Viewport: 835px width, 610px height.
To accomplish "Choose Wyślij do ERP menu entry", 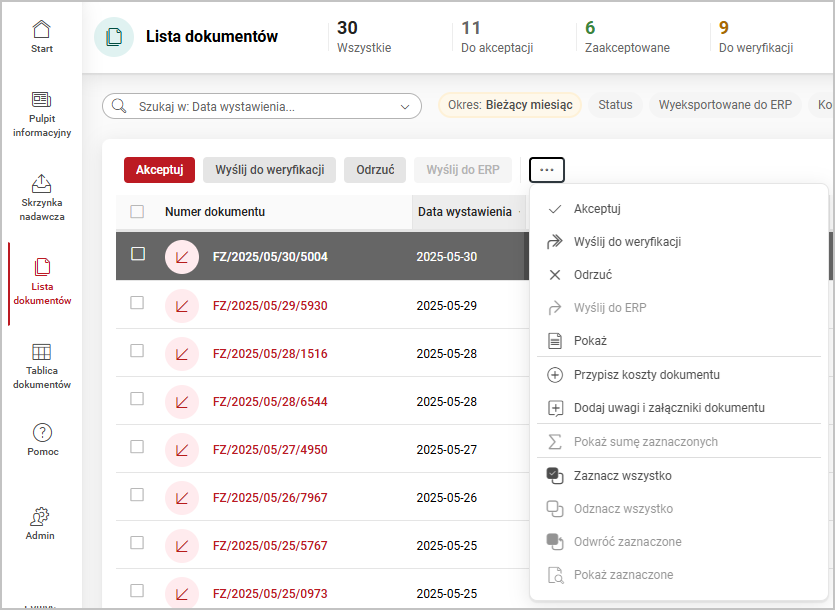I will pos(679,308).
